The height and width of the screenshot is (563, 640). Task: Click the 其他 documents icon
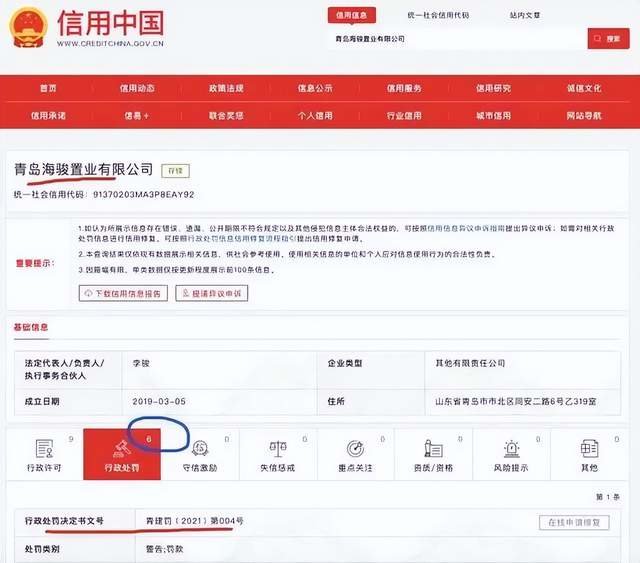pos(589,449)
